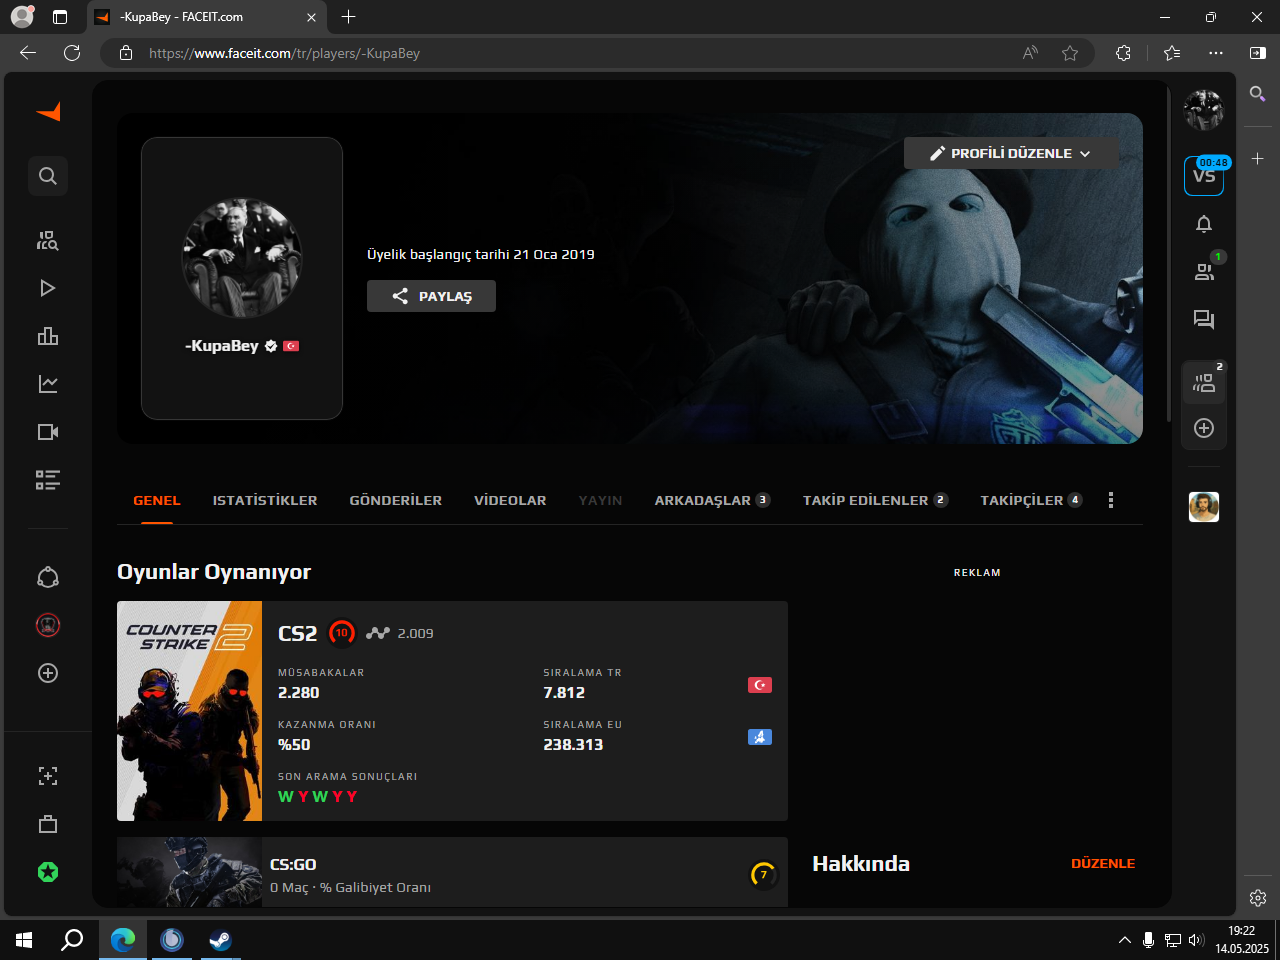The height and width of the screenshot is (960, 1280).
Task: Show hidden icons in the system tray
Action: (1124, 940)
